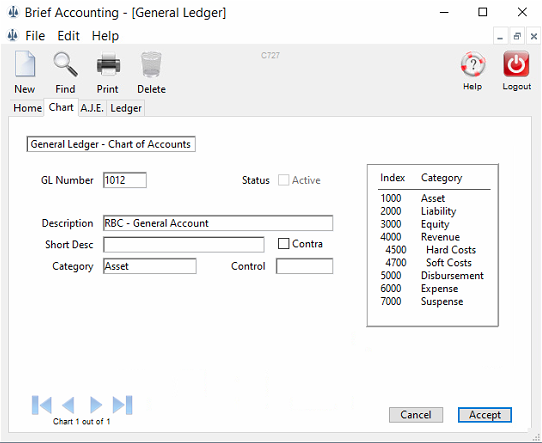
Task: Close the inner General Ledger window
Action: [x=534, y=36]
